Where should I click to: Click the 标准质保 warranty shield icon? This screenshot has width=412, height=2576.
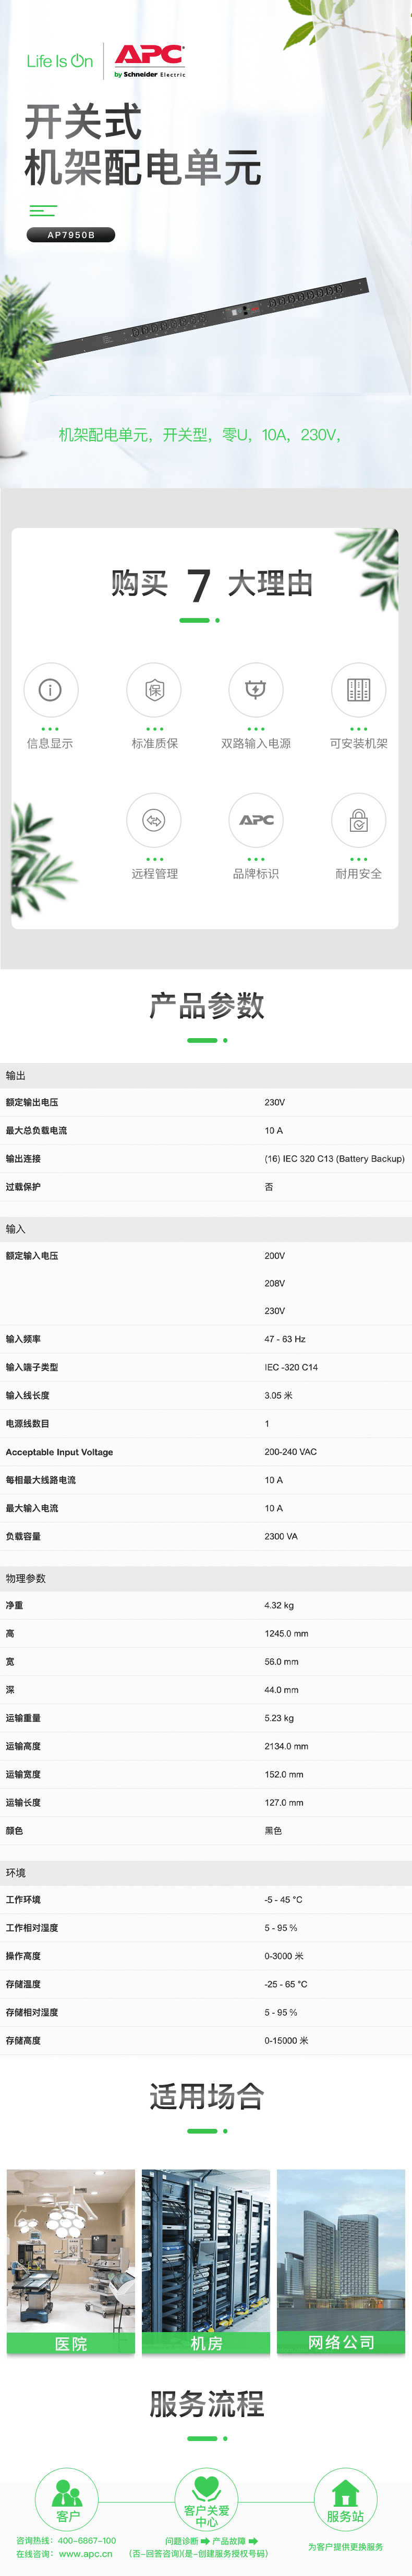[x=154, y=689]
